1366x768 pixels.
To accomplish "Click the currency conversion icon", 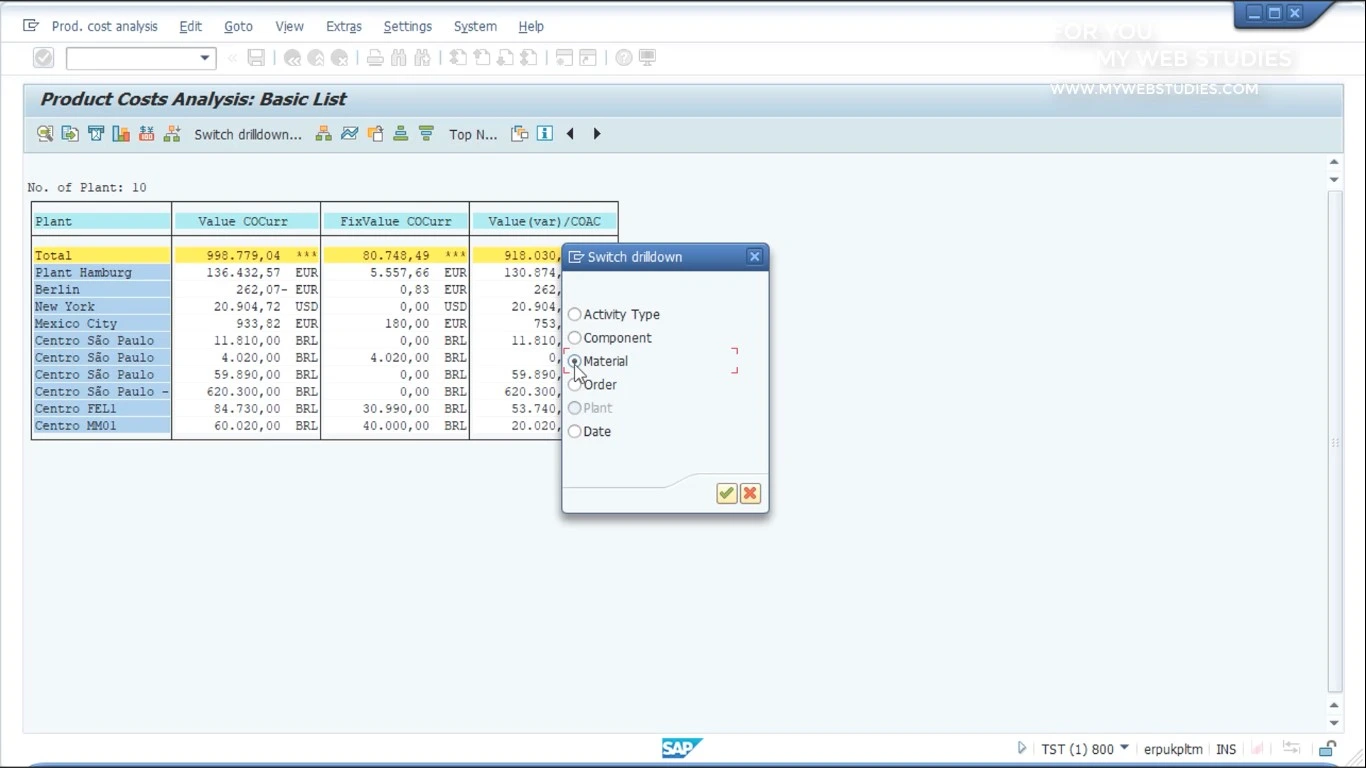I will pyautogui.click(x=147, y=134).
